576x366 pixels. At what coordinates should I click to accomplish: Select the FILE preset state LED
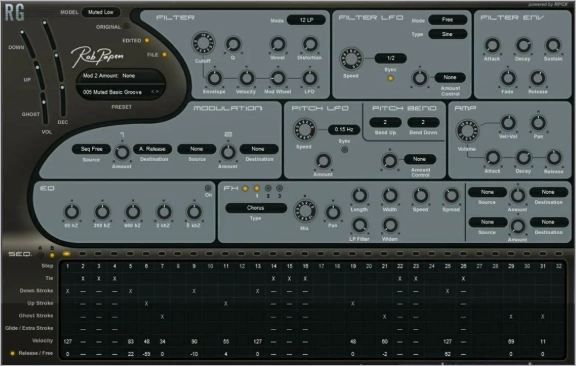click(164, 55)
